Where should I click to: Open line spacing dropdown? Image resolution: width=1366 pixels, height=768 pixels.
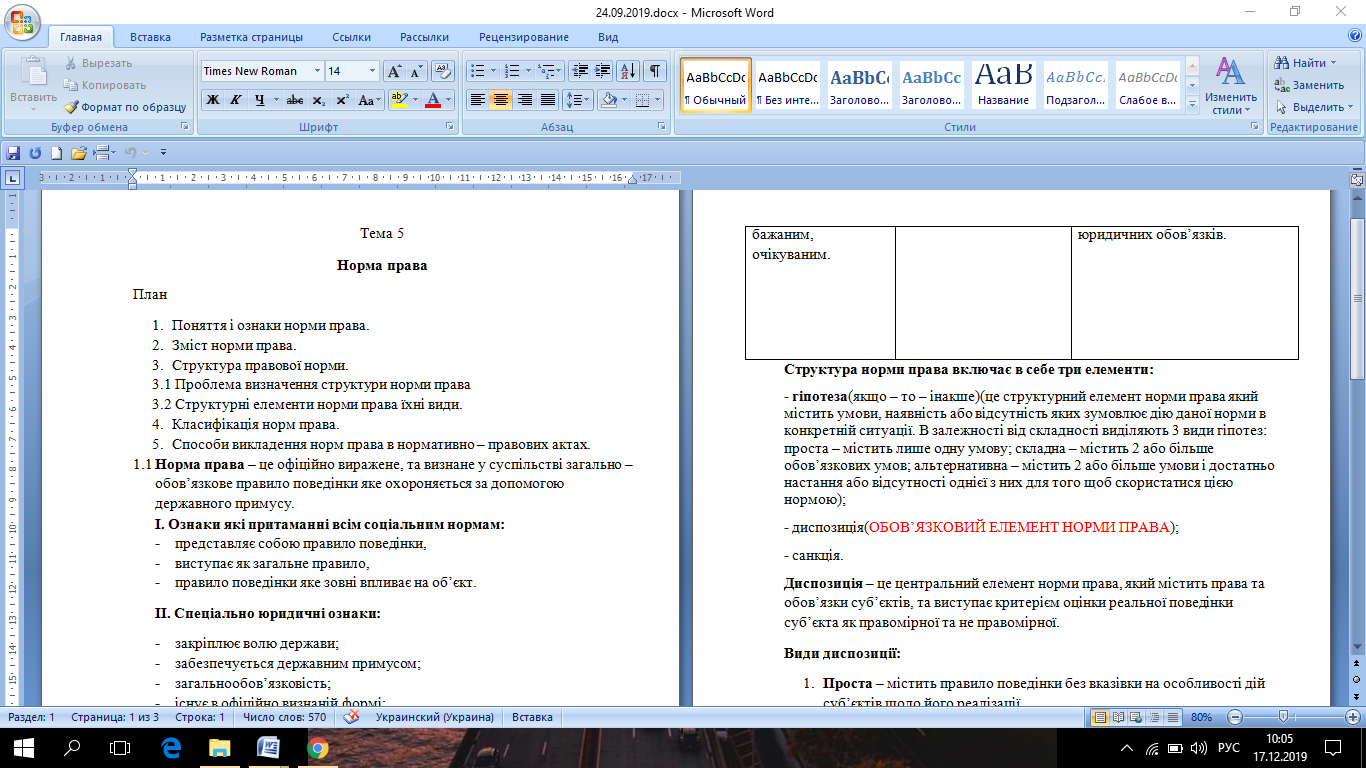pos(578,100)
